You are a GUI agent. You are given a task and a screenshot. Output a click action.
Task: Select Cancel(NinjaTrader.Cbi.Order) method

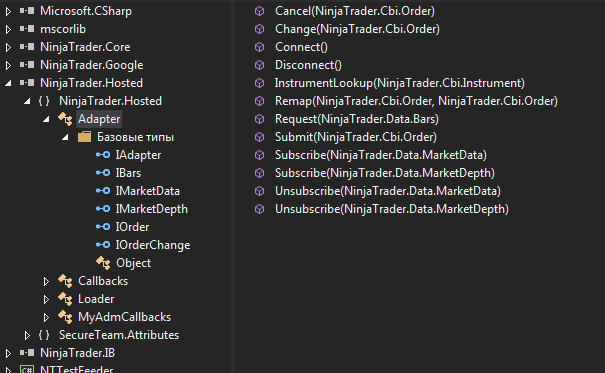click(x=355, y=11)
